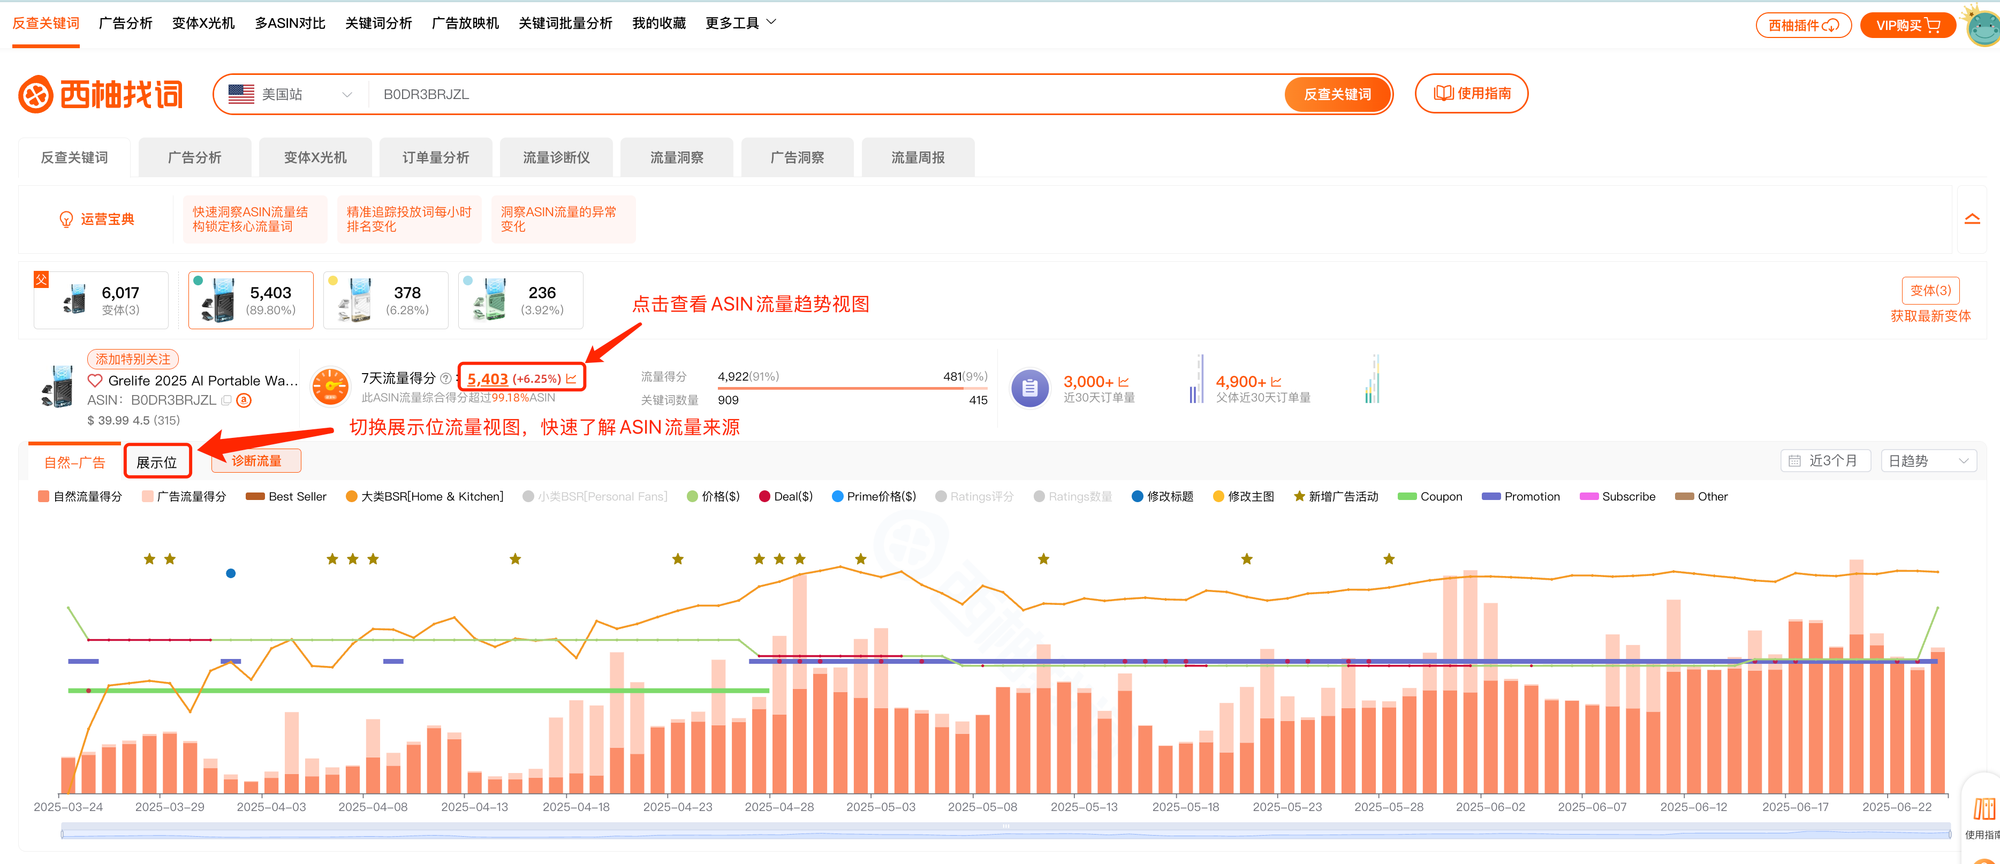Click the 5,403 traffic score link
The image size is (2000, 864).
pos(487,379)
